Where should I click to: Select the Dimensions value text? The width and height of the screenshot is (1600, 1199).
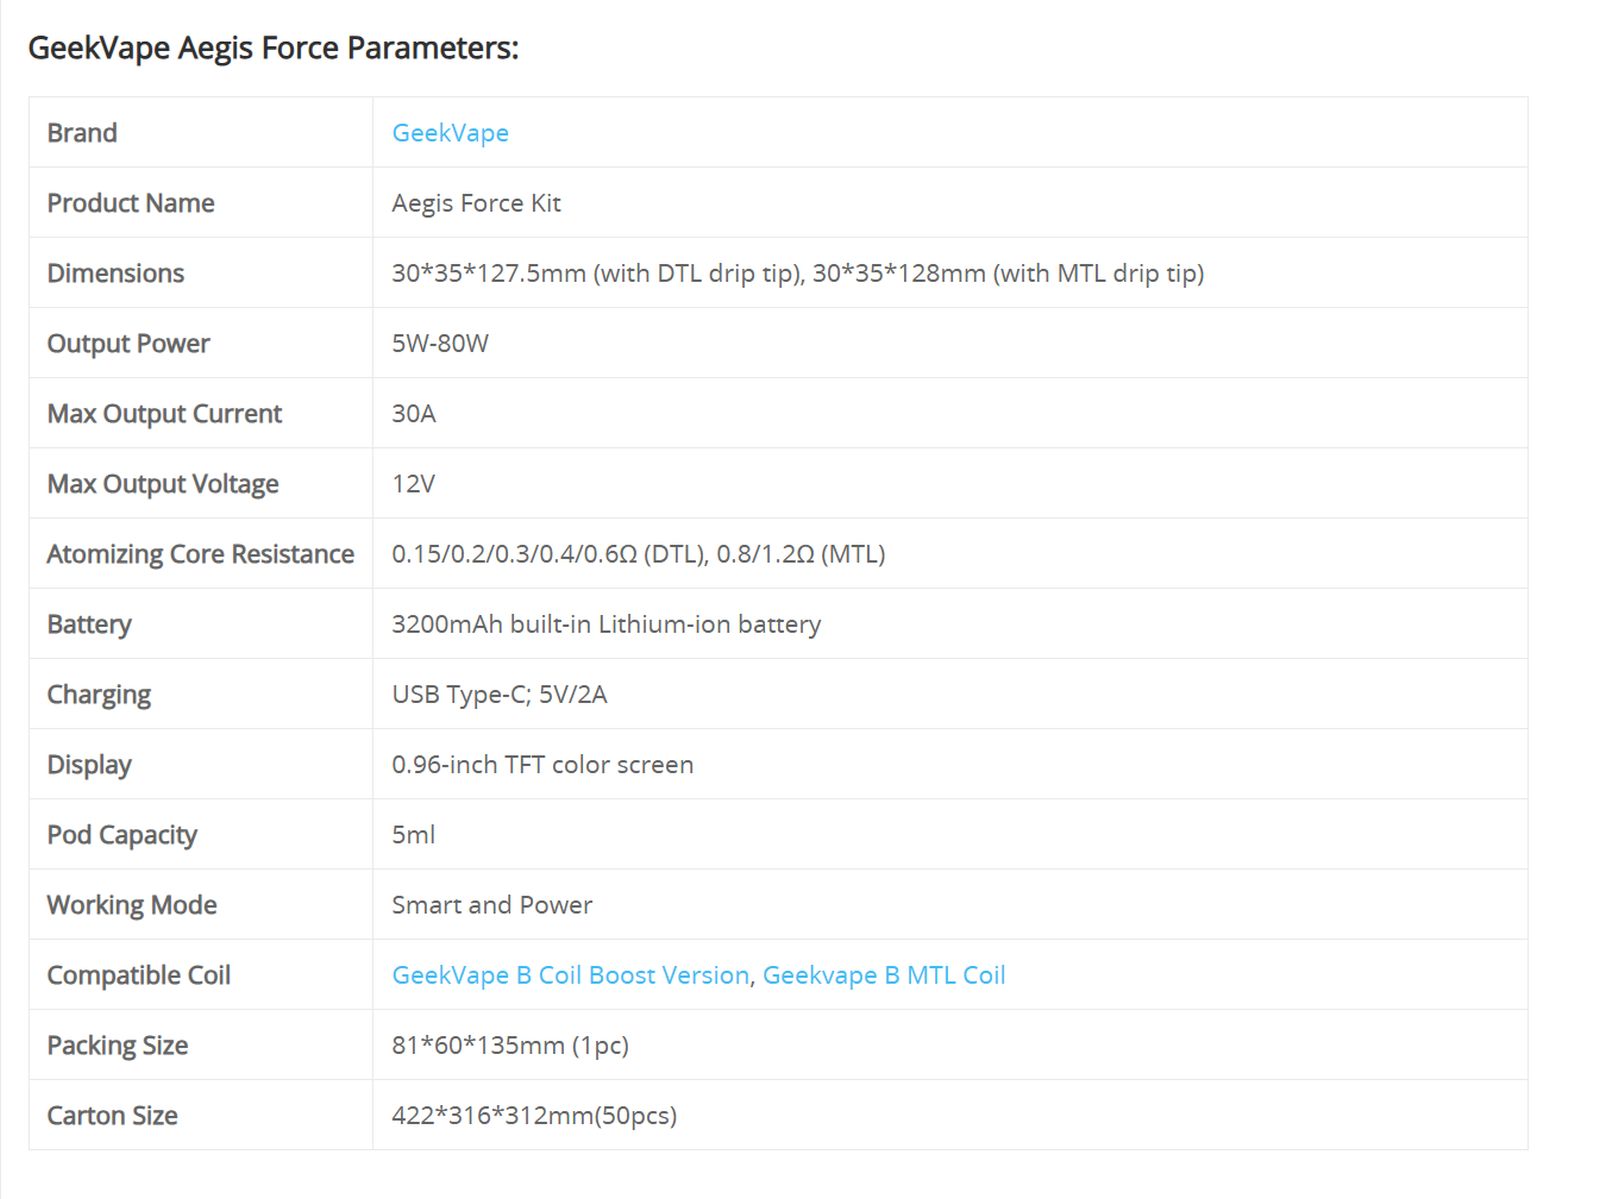797,273
